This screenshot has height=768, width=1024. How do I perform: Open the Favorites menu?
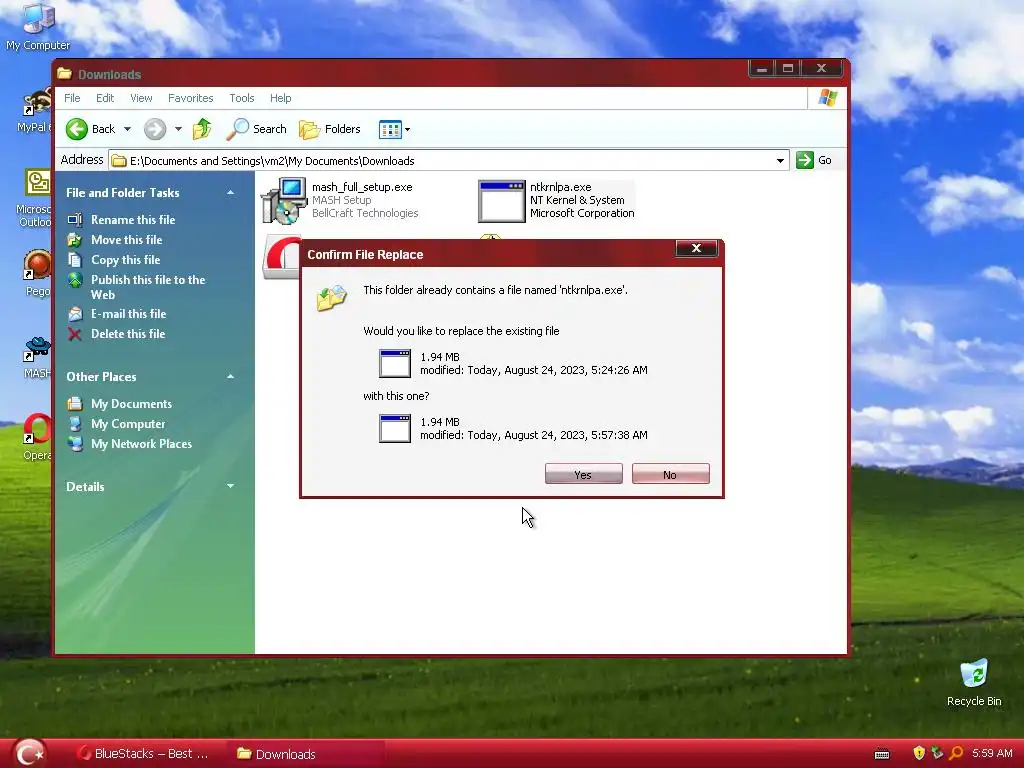(x=191, y=98)
